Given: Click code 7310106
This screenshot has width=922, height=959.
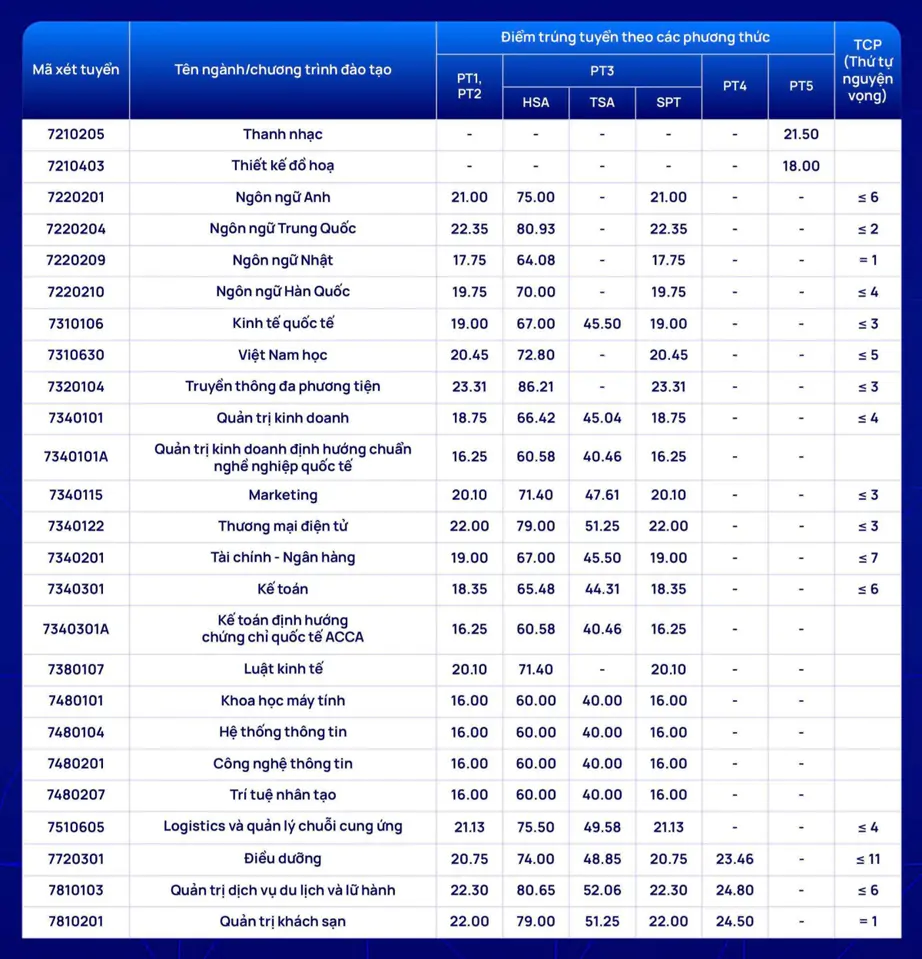Looking at the screenshot, I should 76,324.
